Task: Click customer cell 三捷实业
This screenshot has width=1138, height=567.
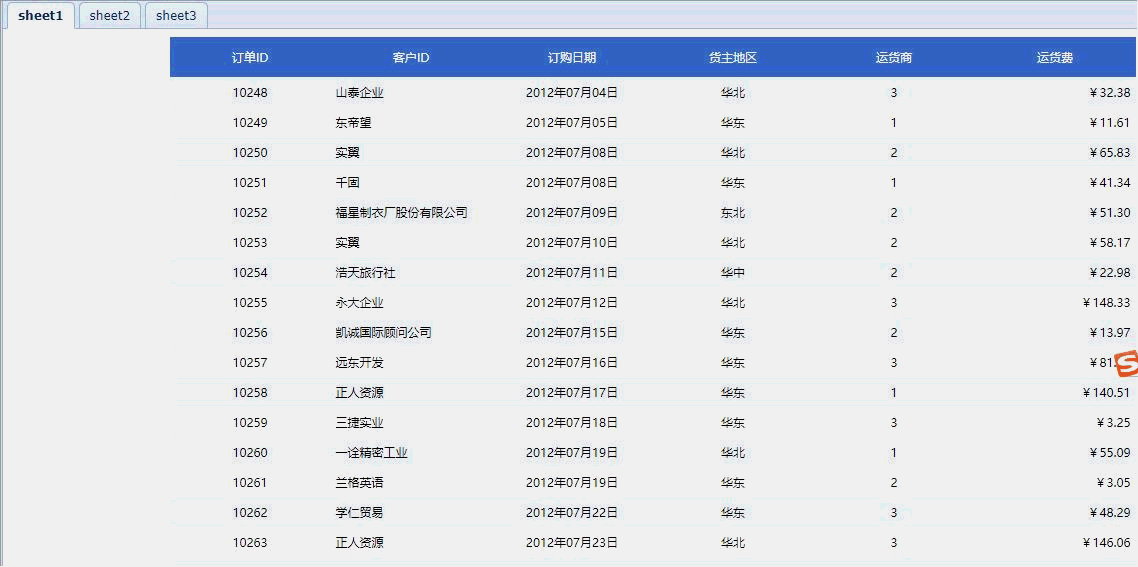Action: pos(359,423)
